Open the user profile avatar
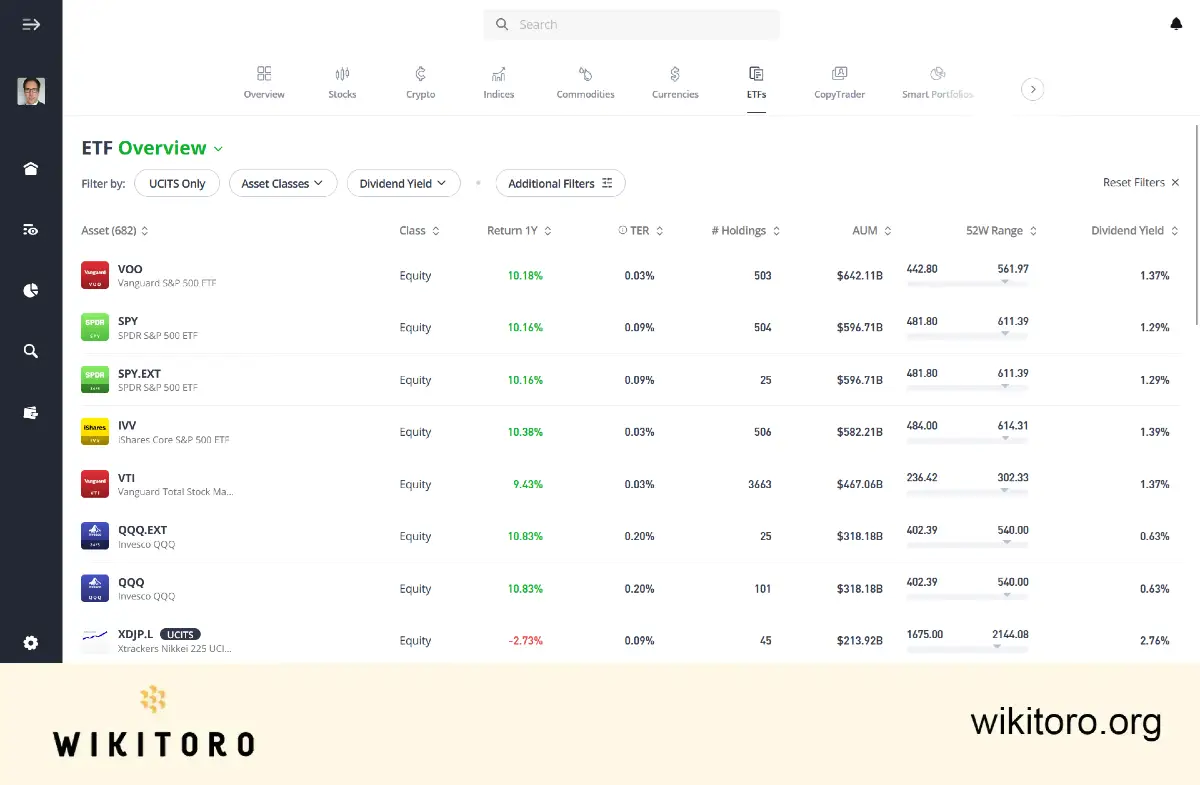The image size is (1200, 785). (31, 92)
